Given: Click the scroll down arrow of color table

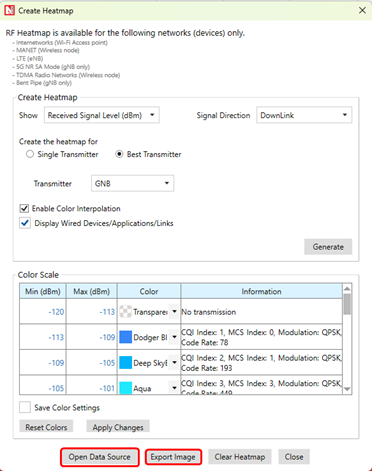Looking at the screenshot, I should click(x=347, y=389).
